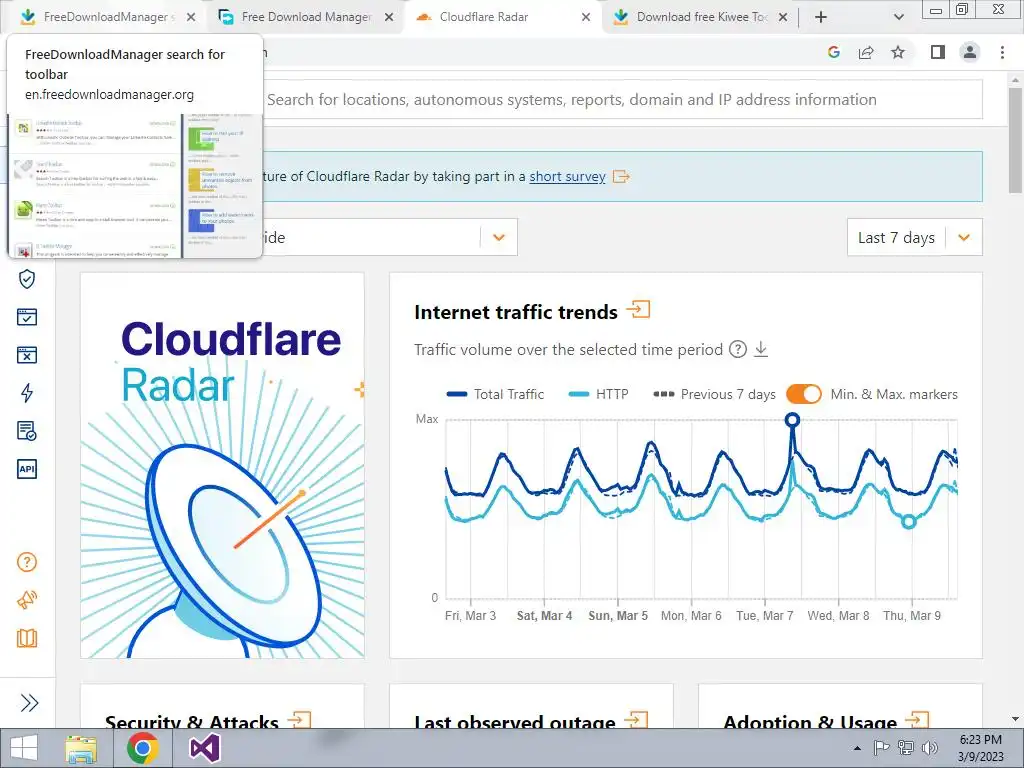This screenshot has width=1024, height=768.
Task: Toggle Total Traffic legend series
Action: pyautogui.click(x=496, y=394)
